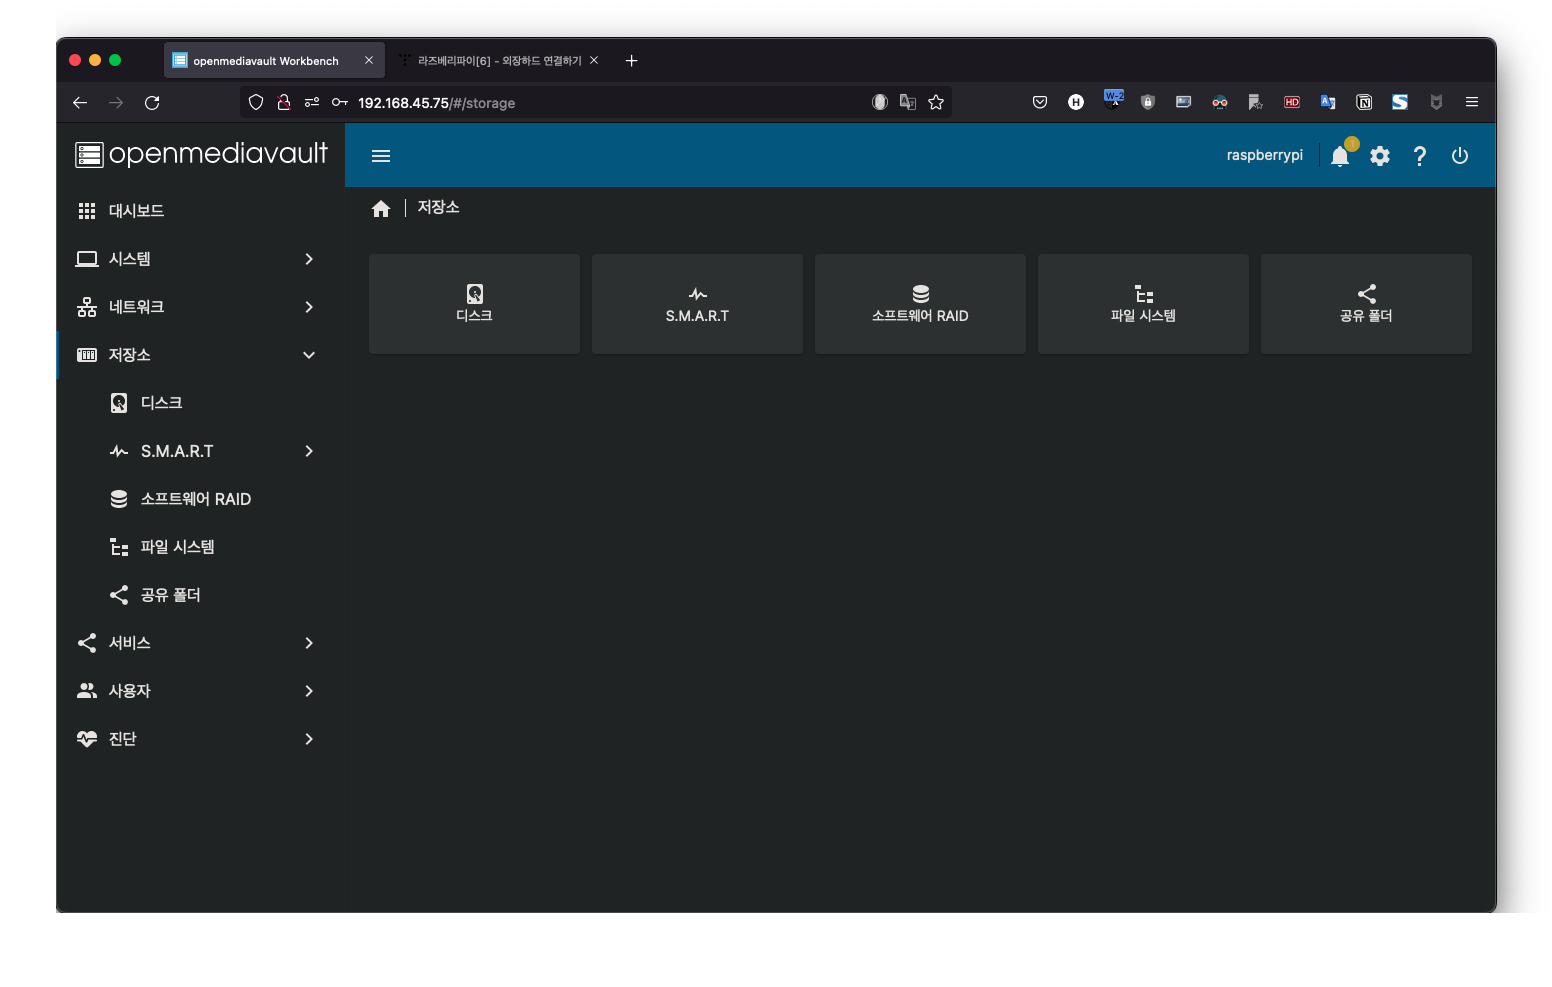The height and width of the screenshot is (987, 1552).
Task: Open the 소프트웨어 RAID card
Action: pyautogui.click(x=920, y=304)
